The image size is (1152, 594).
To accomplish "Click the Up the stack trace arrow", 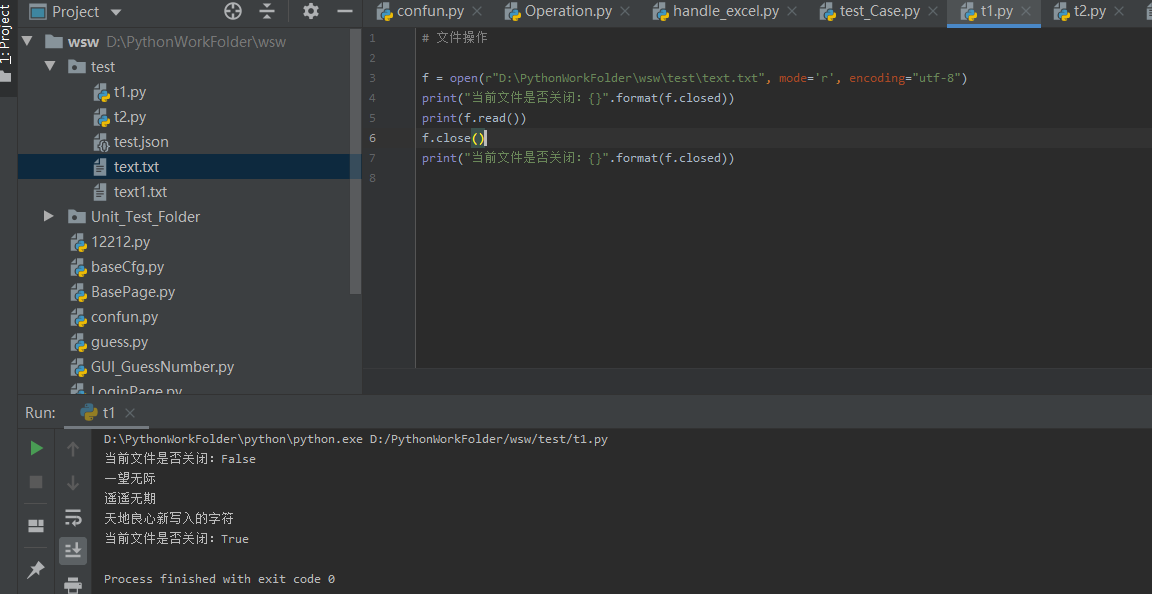I will point(73,448).
